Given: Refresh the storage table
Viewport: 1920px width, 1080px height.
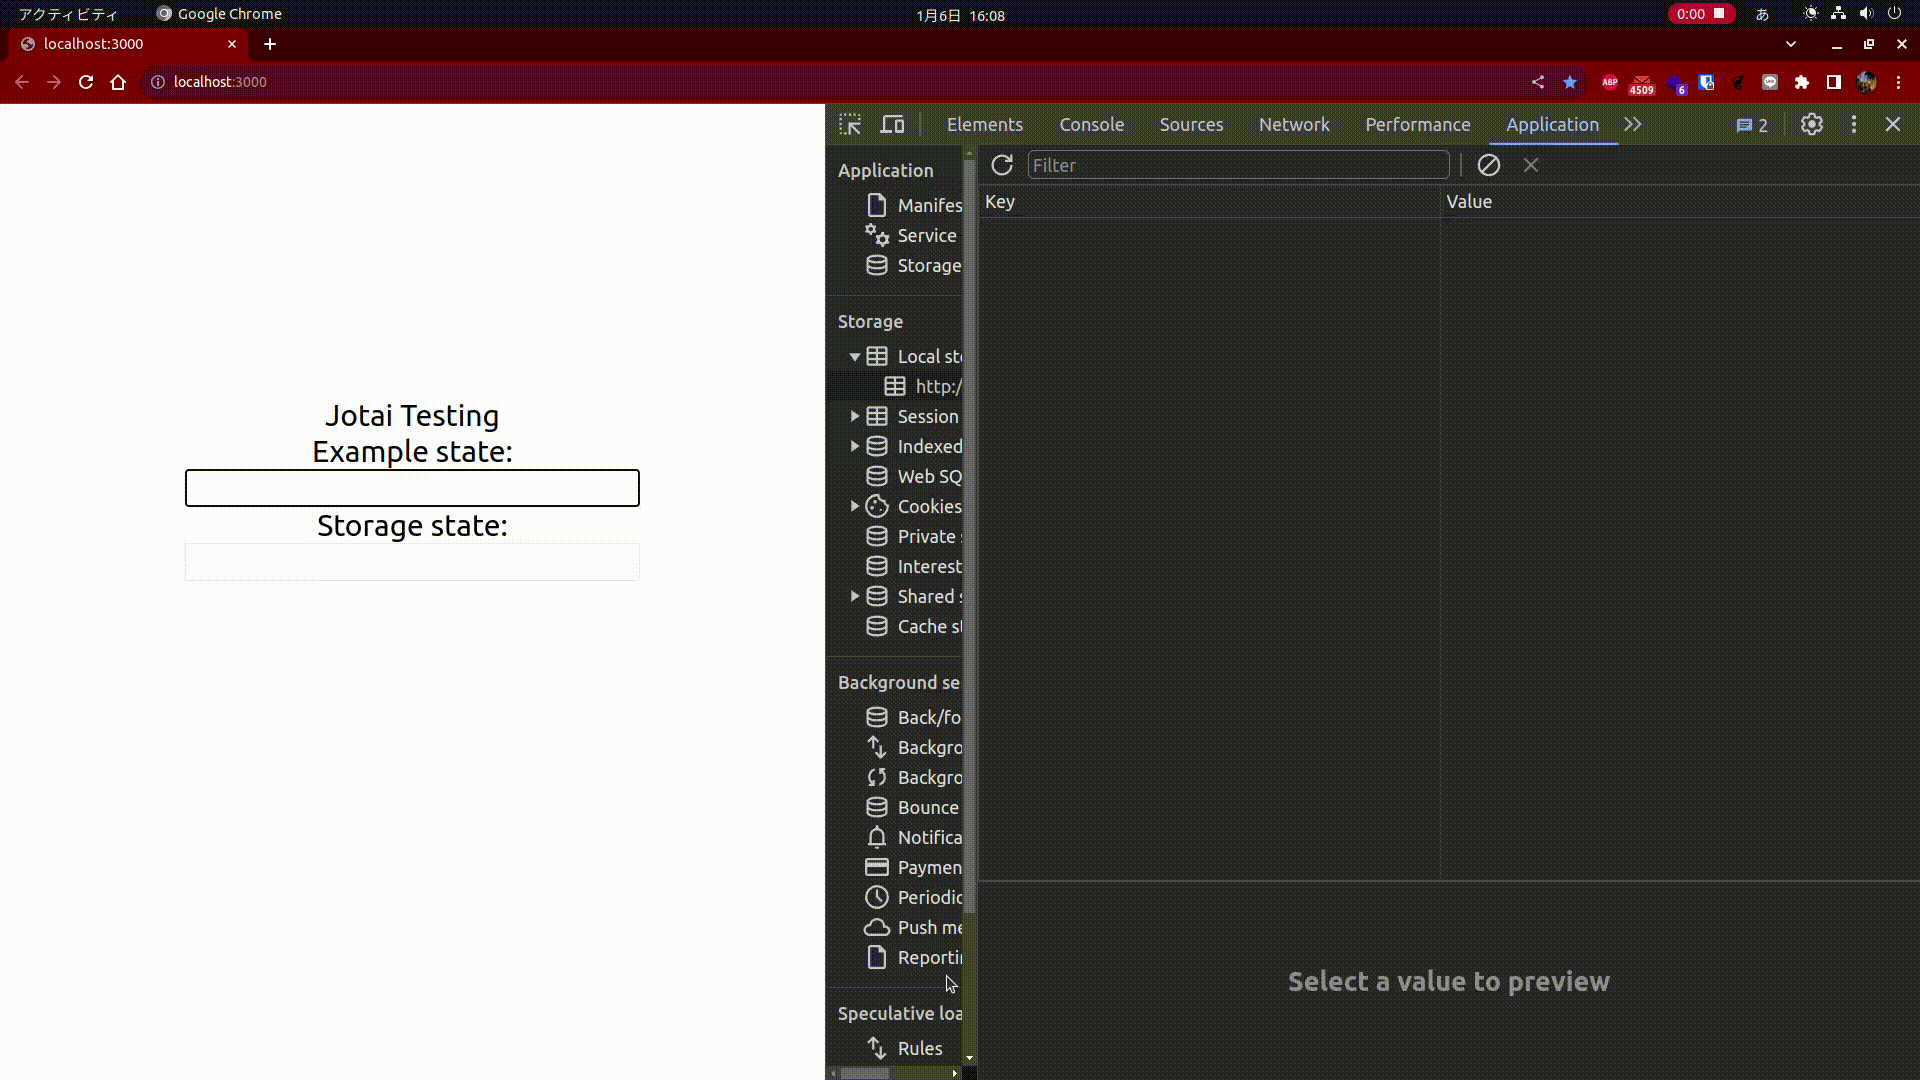Looking at the screenshot, I should coord(1002,165).
